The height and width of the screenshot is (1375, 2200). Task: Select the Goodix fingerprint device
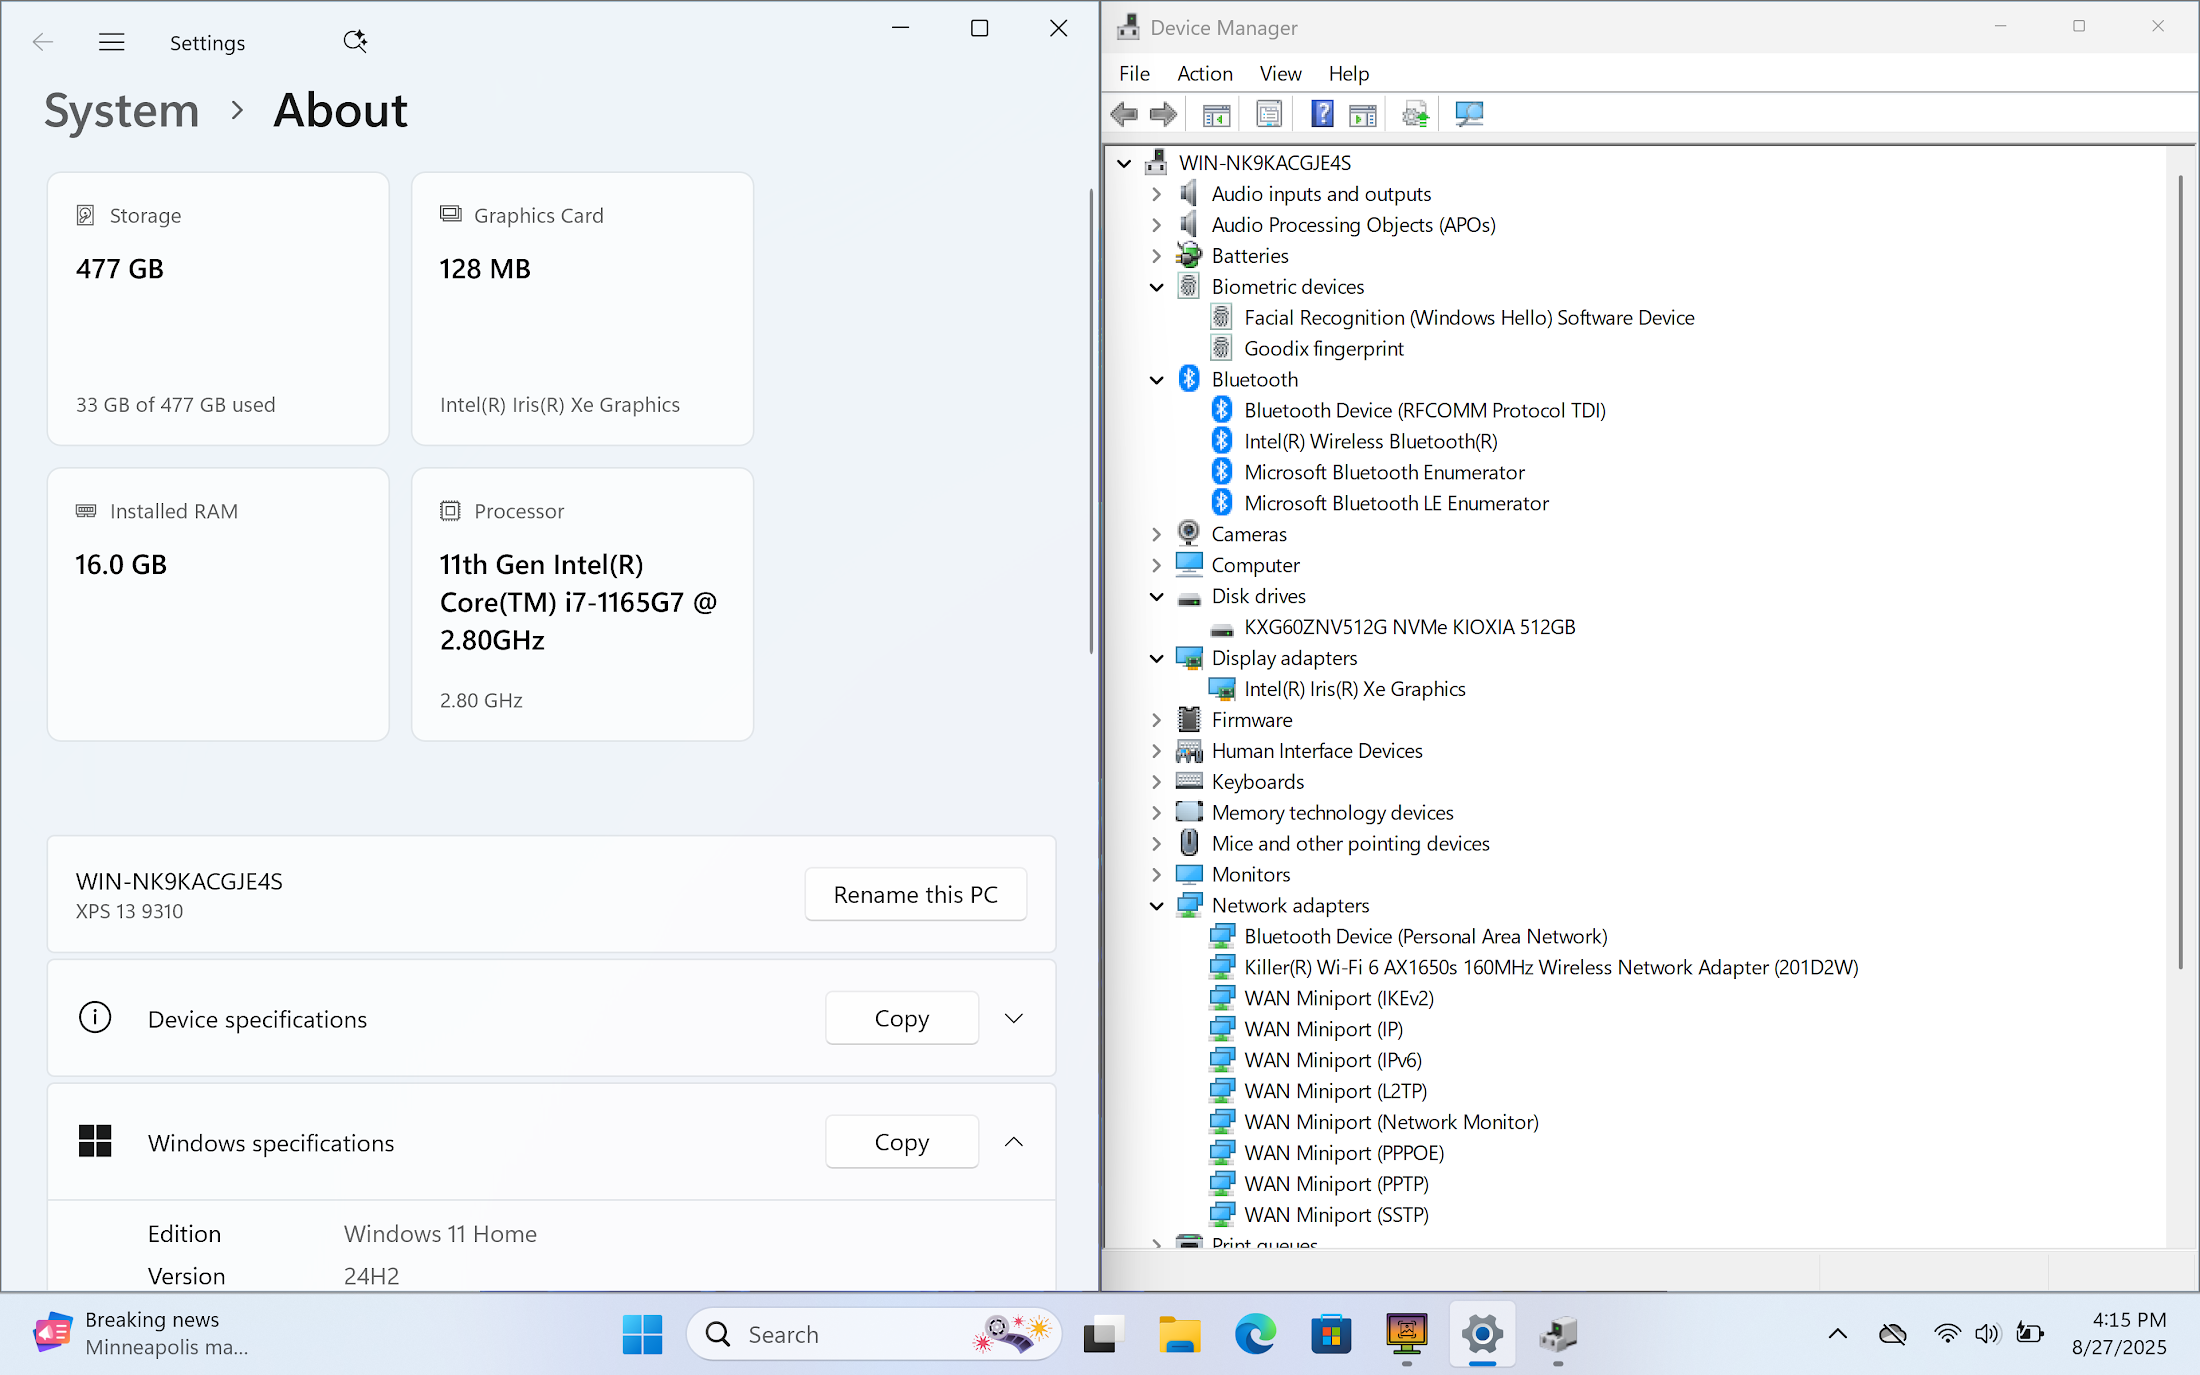pos(1323,348)
